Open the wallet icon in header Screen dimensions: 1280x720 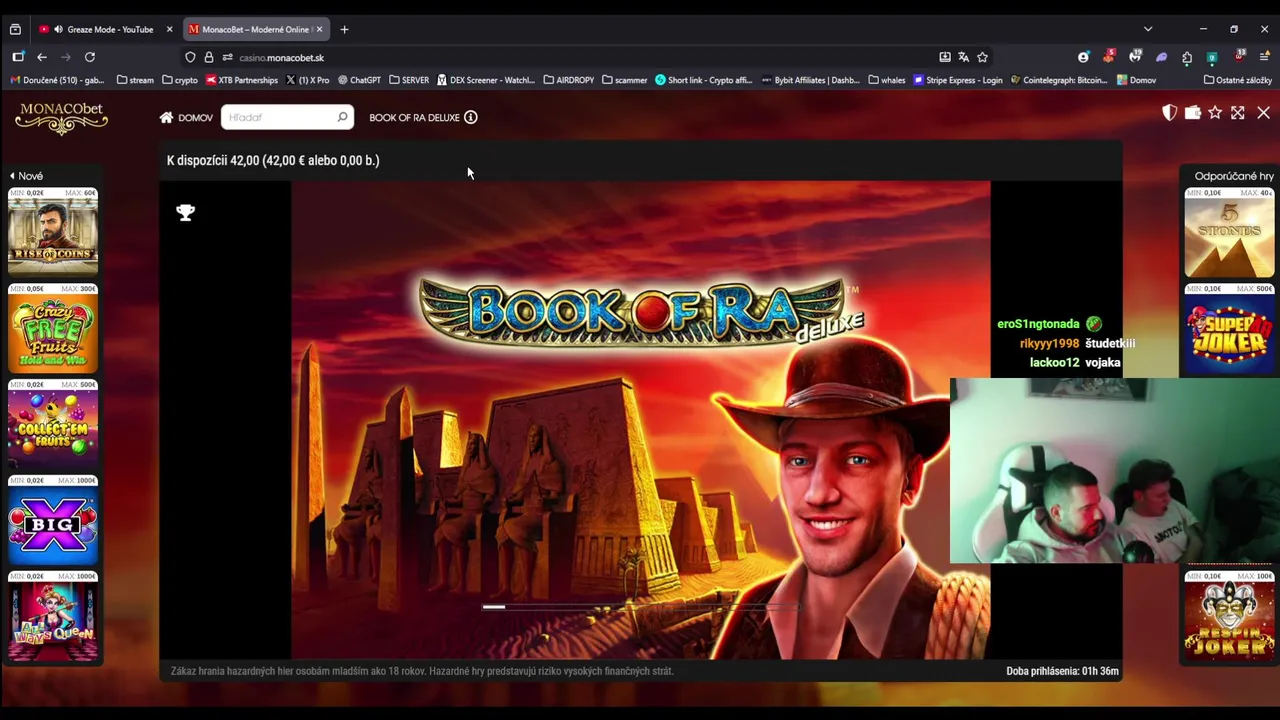click(1192, 113)
